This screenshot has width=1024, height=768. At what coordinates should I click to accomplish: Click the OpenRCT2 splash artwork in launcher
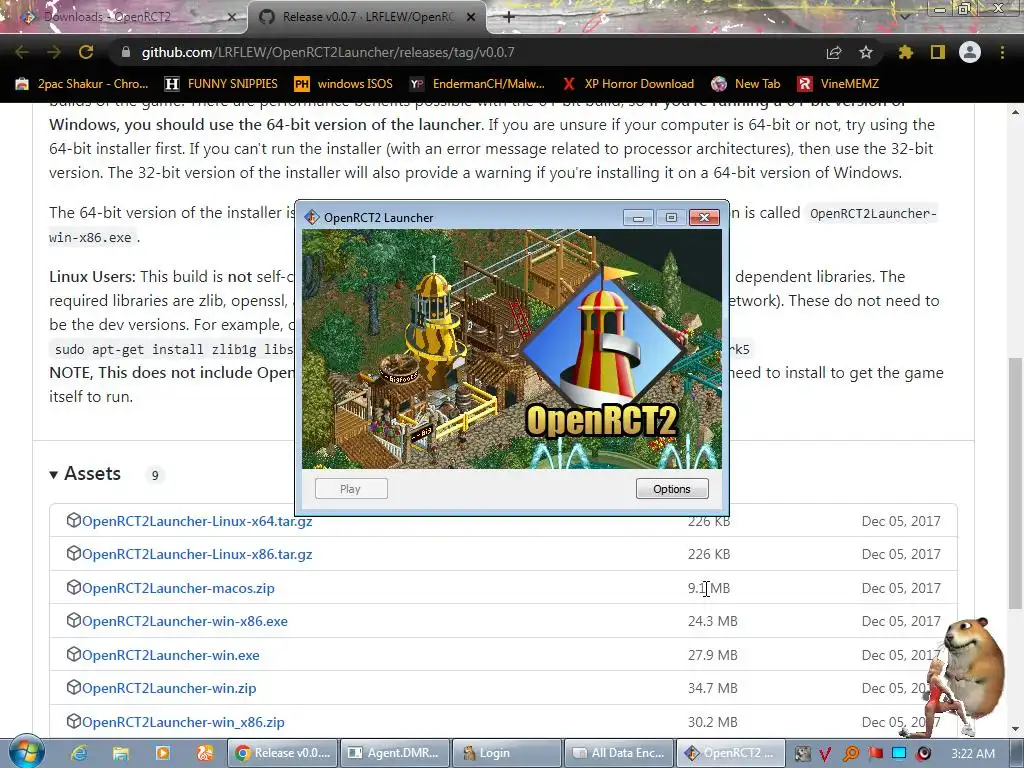(512, 349)
